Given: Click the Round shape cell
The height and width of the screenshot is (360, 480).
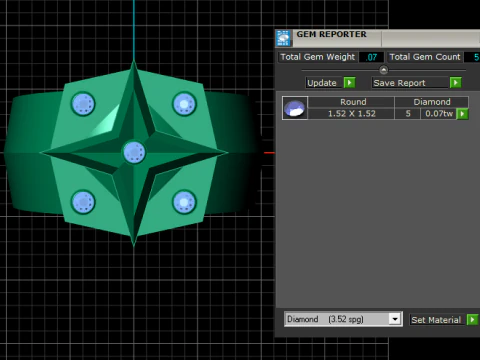Looking at the screenshot, I should (x=351, y=102).
